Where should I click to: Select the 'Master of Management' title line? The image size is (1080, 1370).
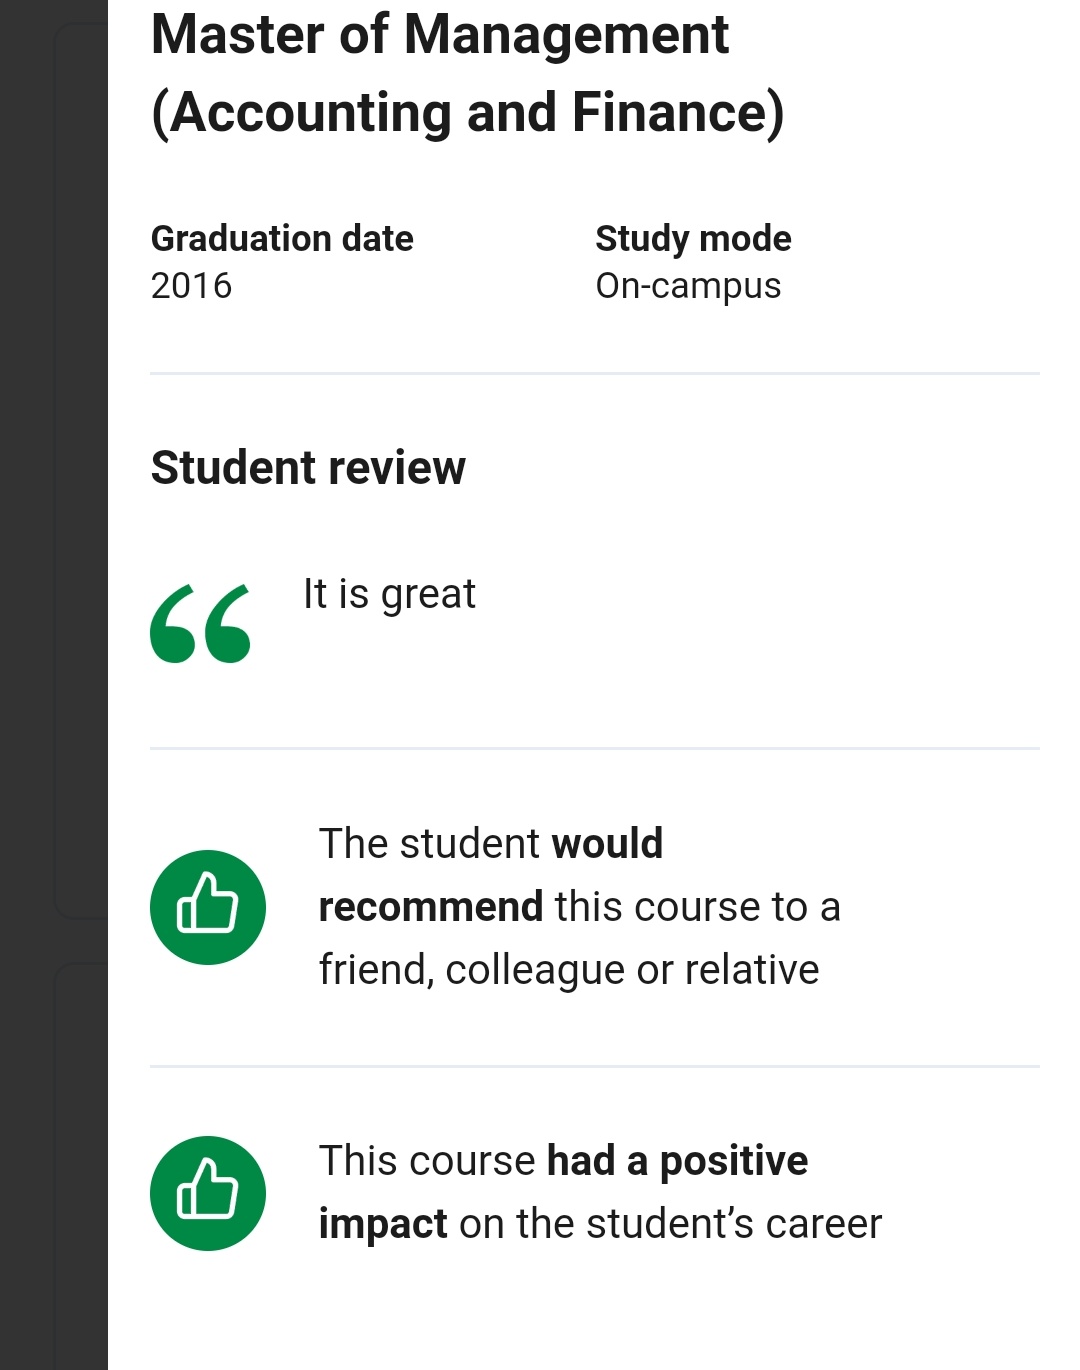[x=440, y=34]
